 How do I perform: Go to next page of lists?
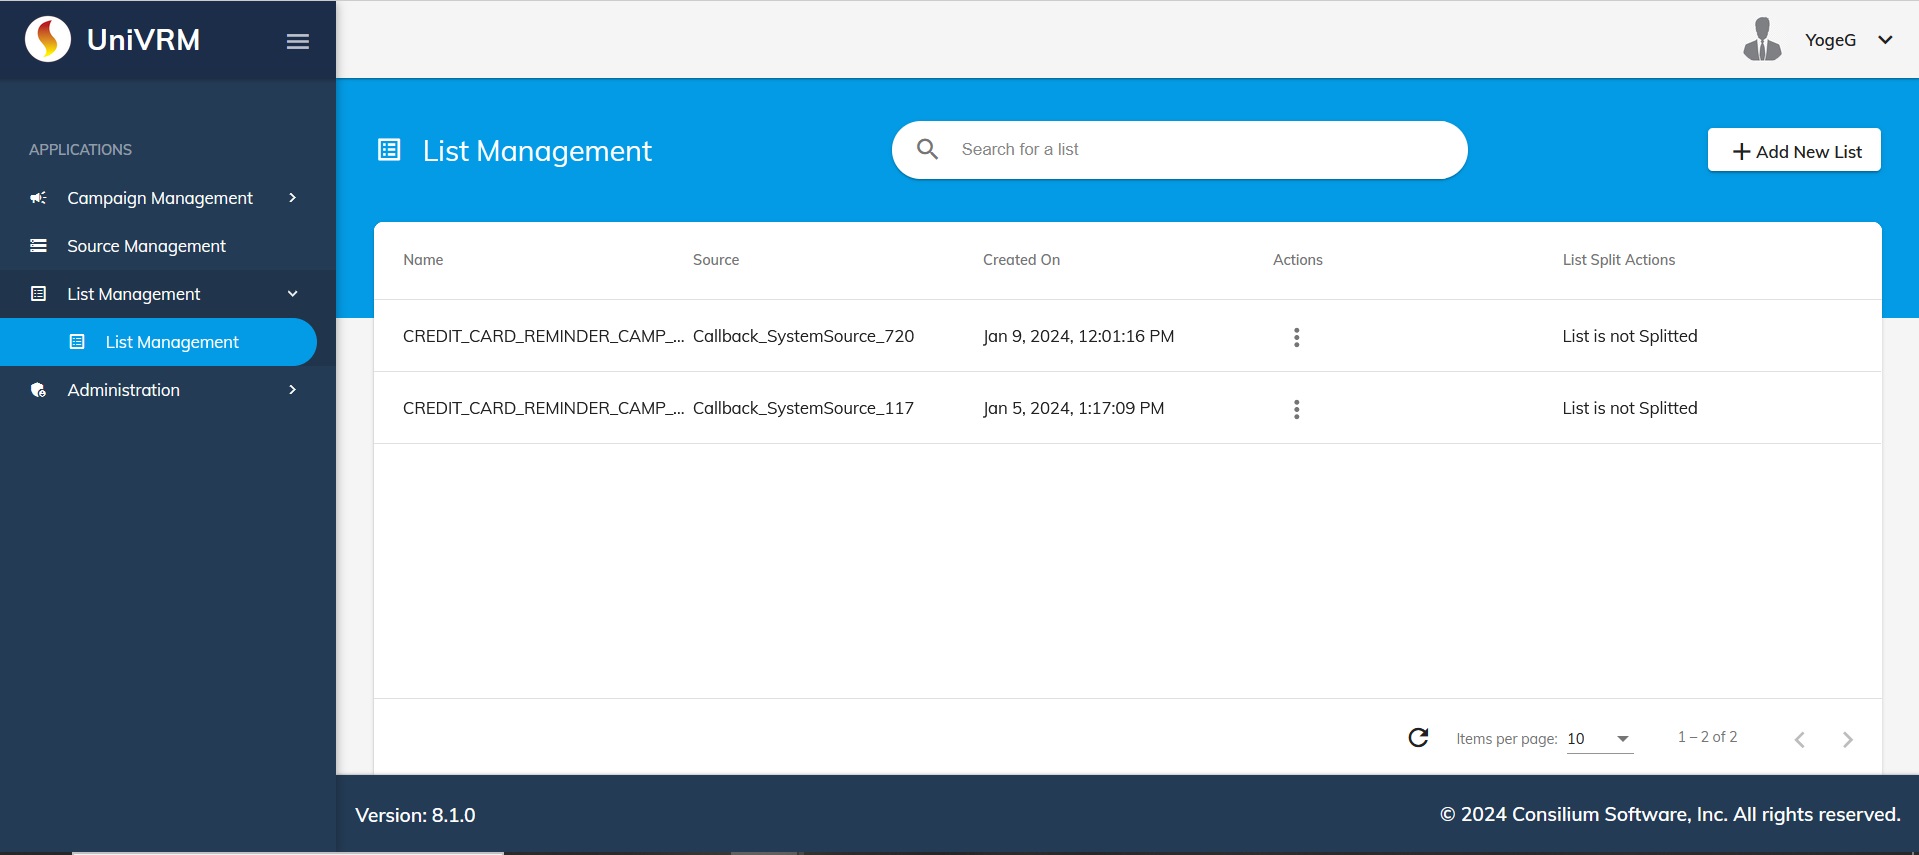(1847, 739)
